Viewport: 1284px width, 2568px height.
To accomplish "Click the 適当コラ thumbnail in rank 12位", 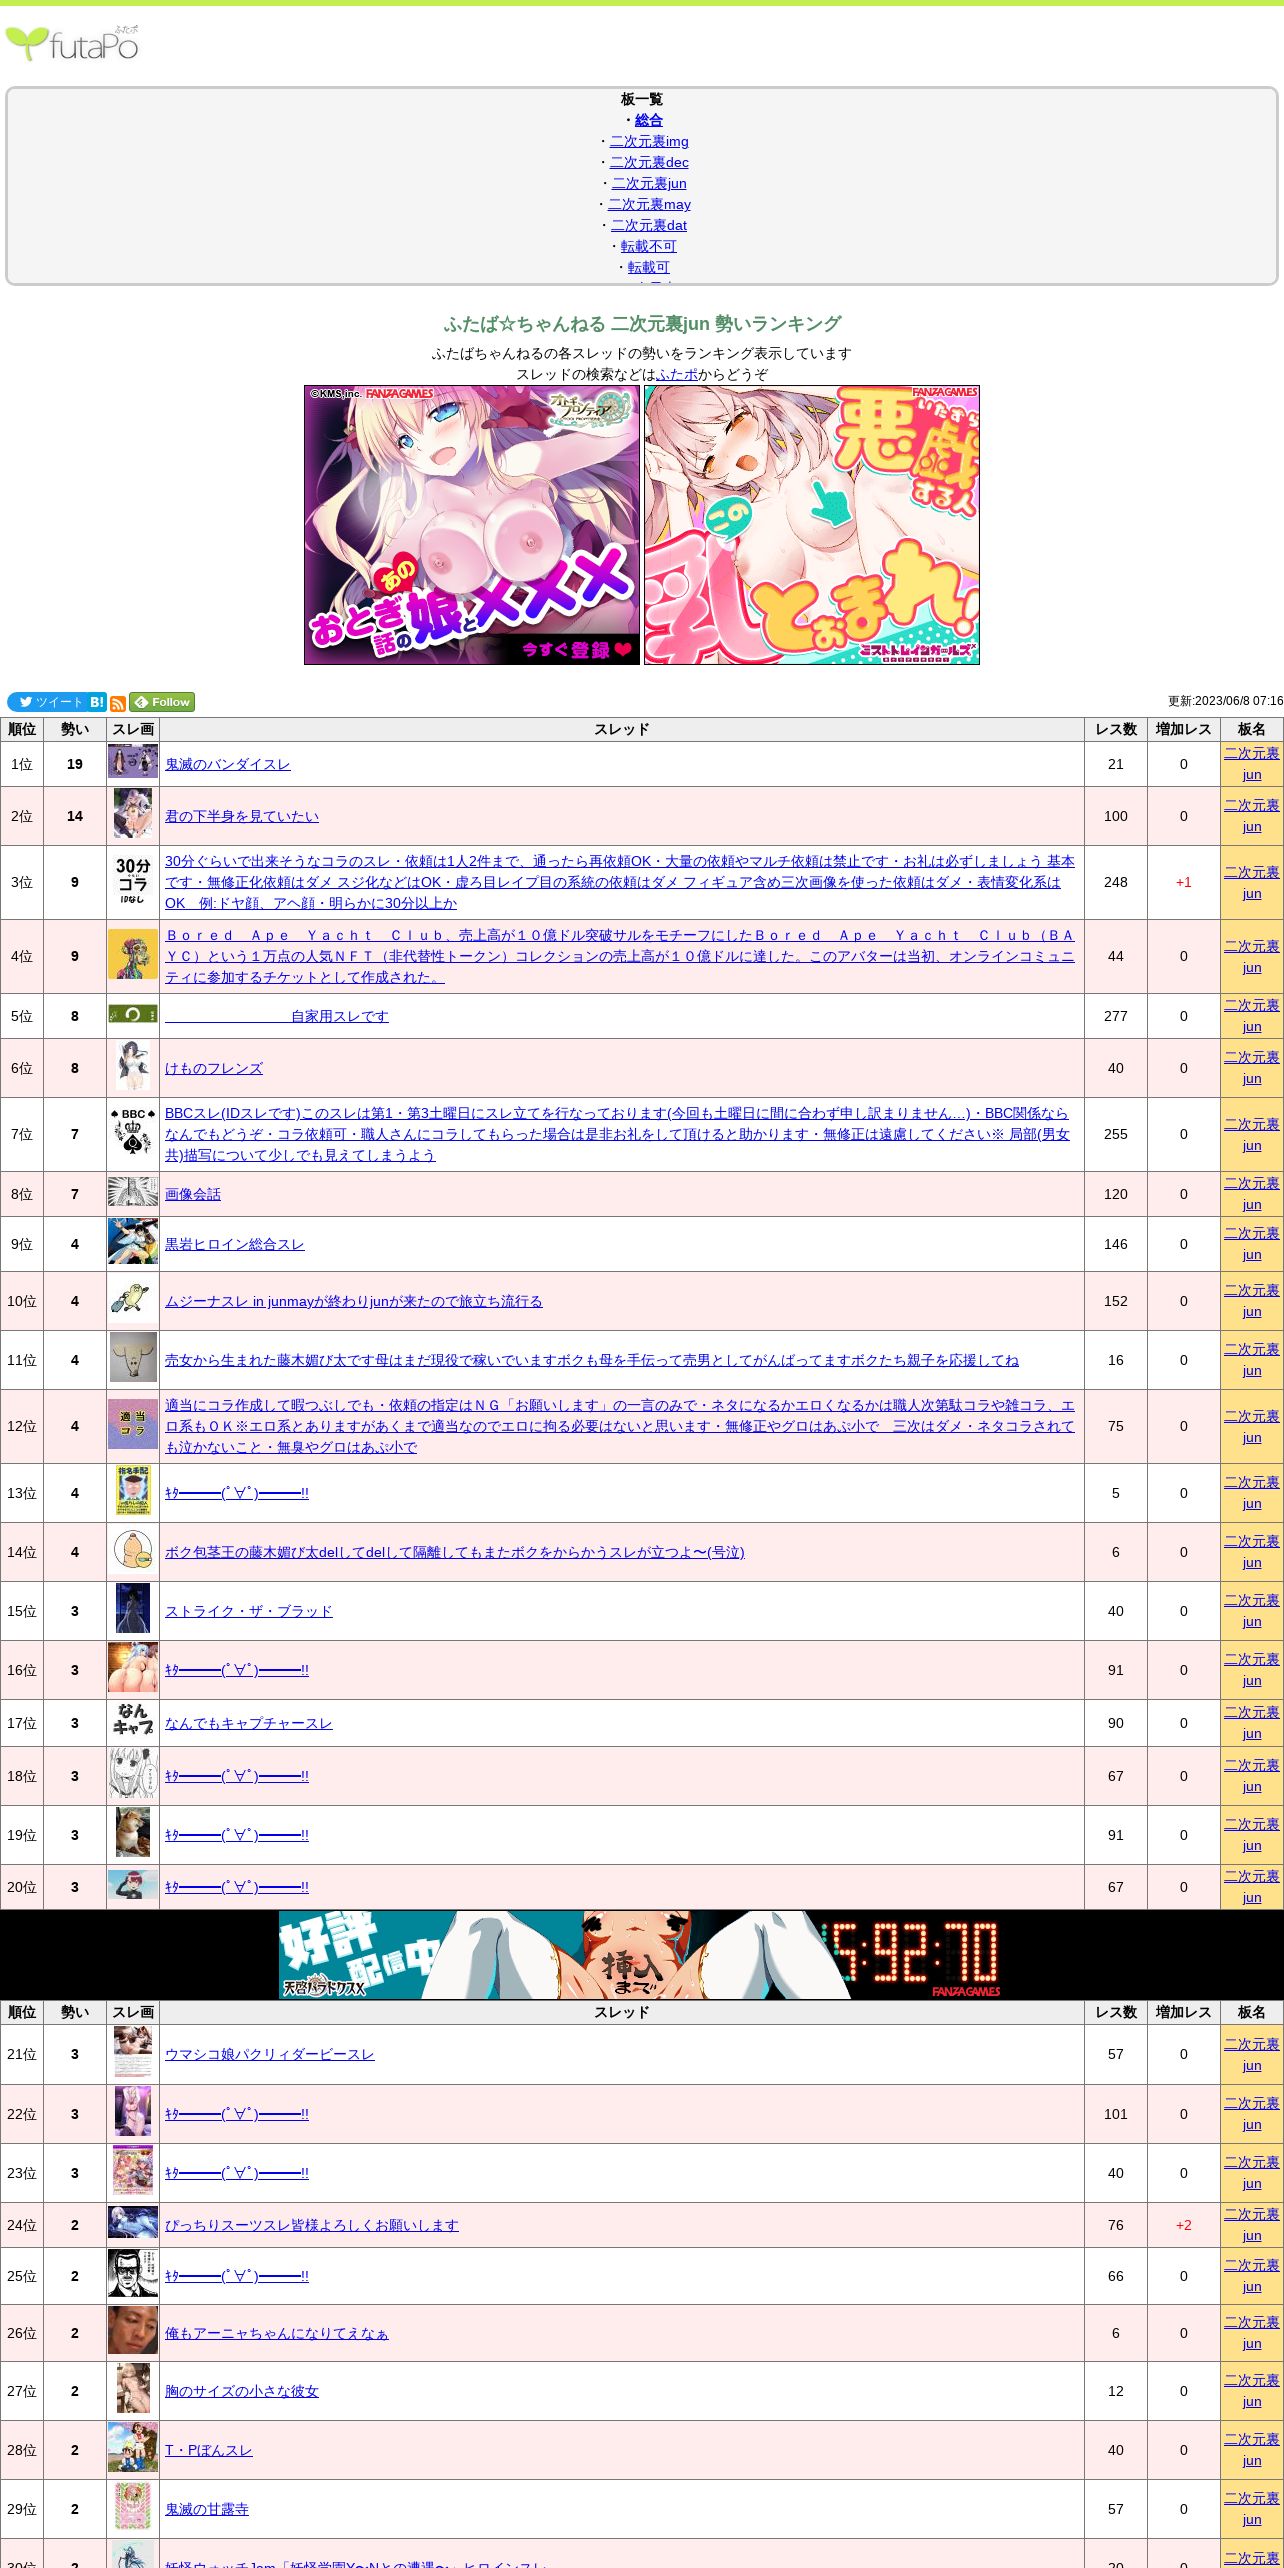I will click(133, 1424).
